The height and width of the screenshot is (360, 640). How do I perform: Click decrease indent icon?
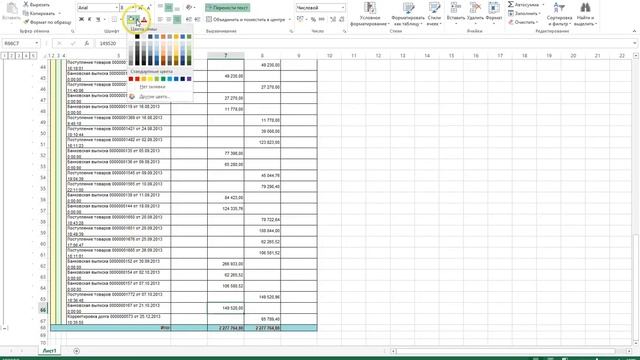tap(189, 19)
